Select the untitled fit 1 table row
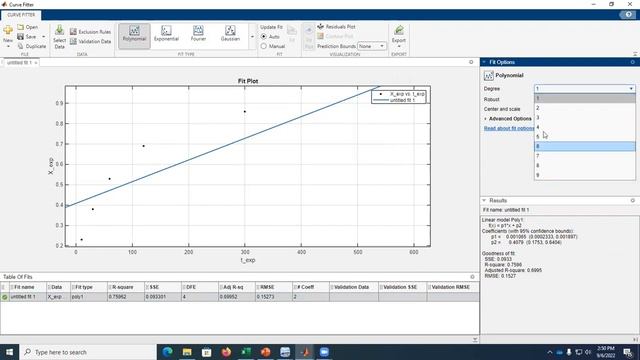 point(240,297)
